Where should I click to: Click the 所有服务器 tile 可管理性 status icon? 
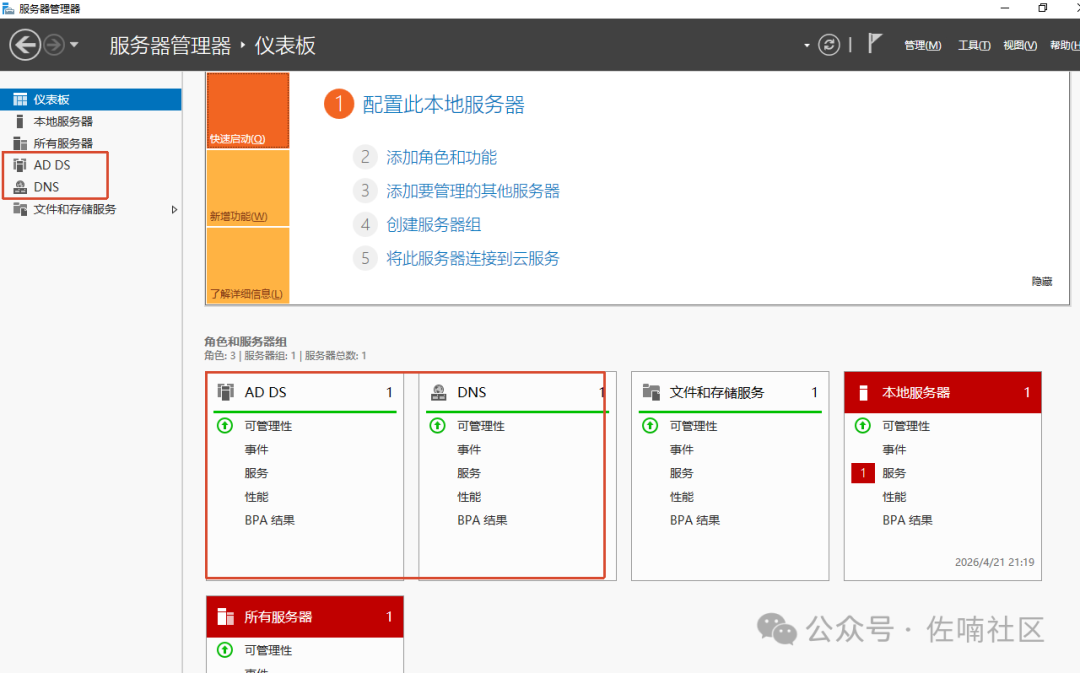[225, 650]
